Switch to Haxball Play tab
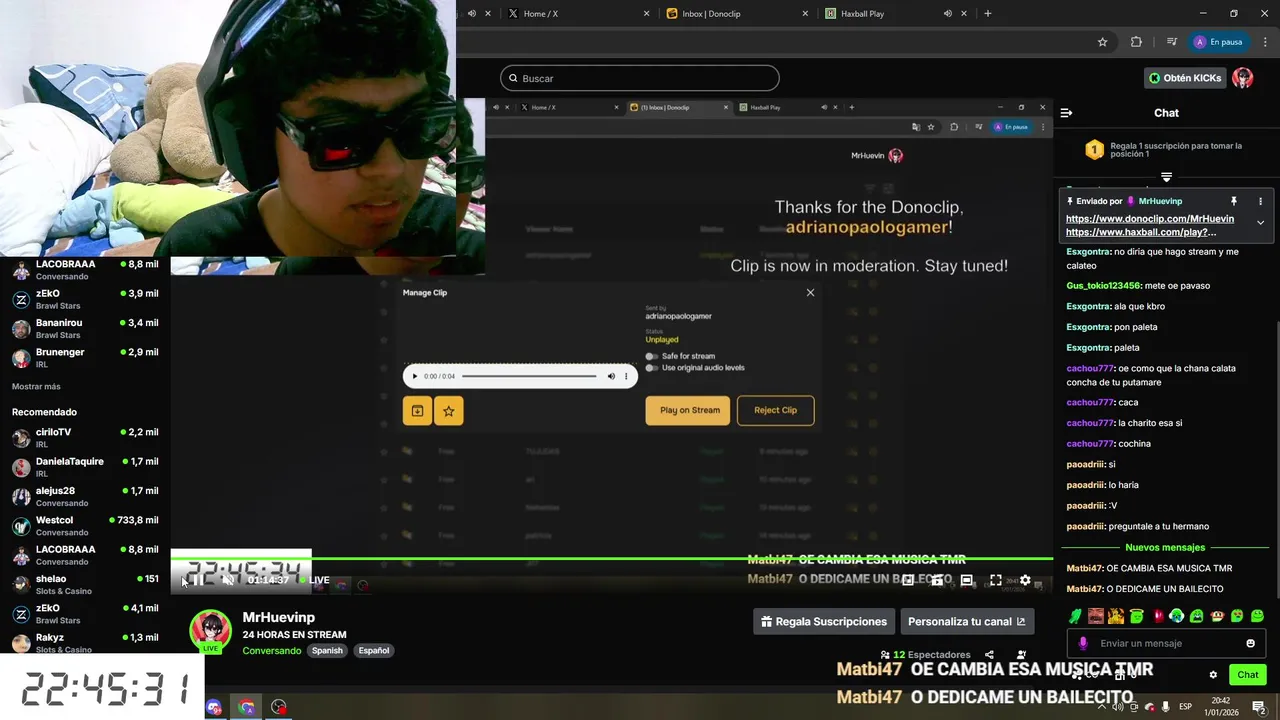This screenshot has height=720, width=1280. click(895, 14)
